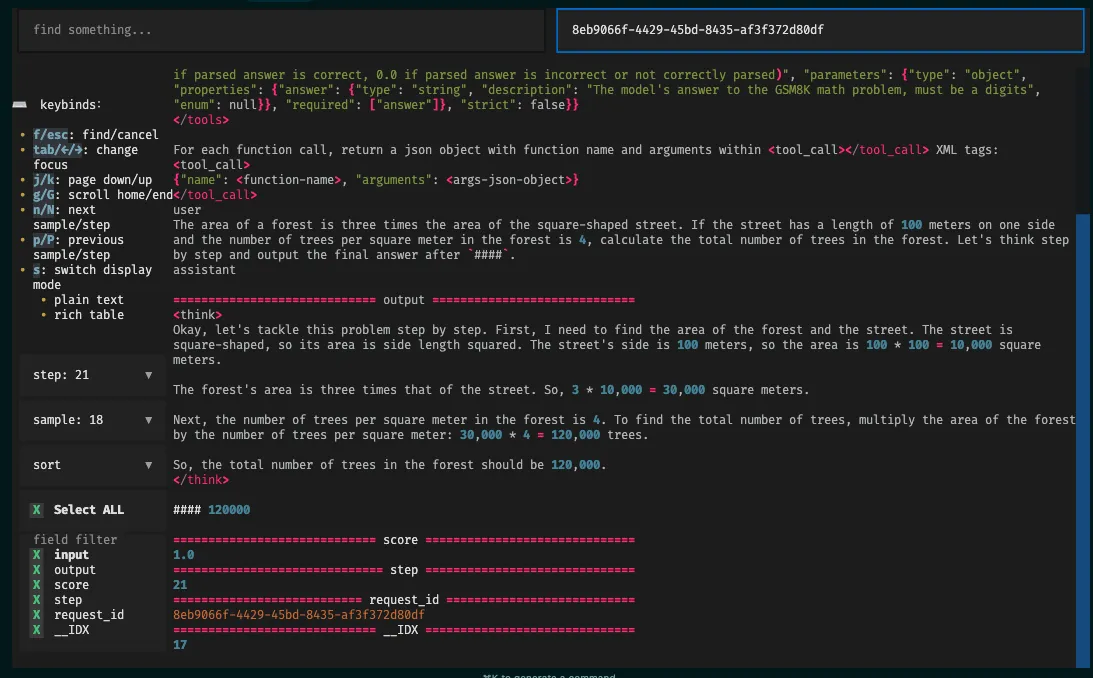Screen dimensions: 1093x678
Task: Click the 'assistant' role label
Action: click(x=204, y=270)
